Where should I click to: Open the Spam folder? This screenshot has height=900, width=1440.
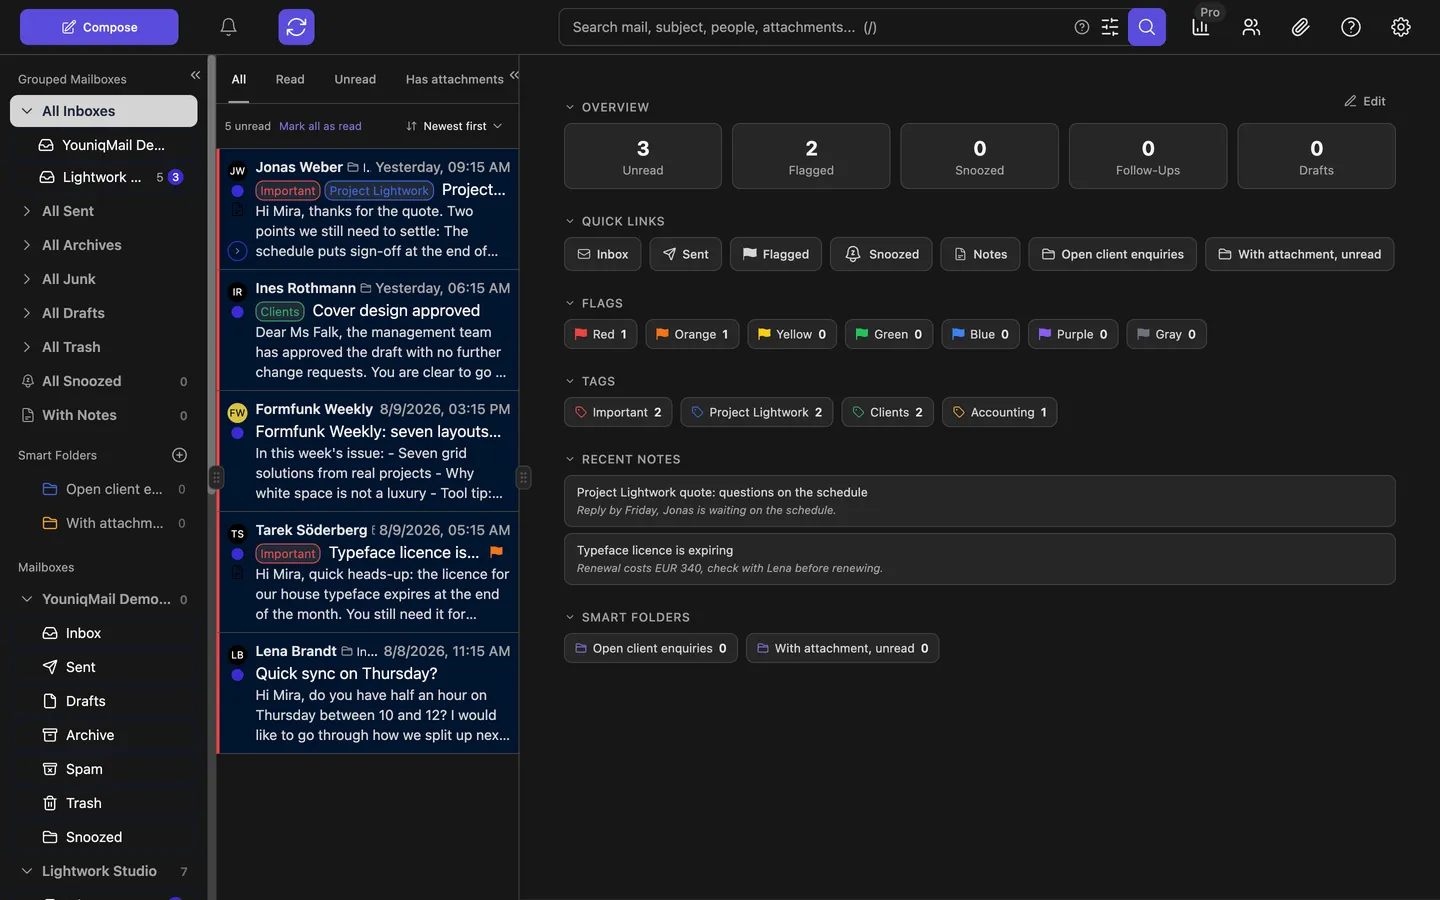coord(84,769)
